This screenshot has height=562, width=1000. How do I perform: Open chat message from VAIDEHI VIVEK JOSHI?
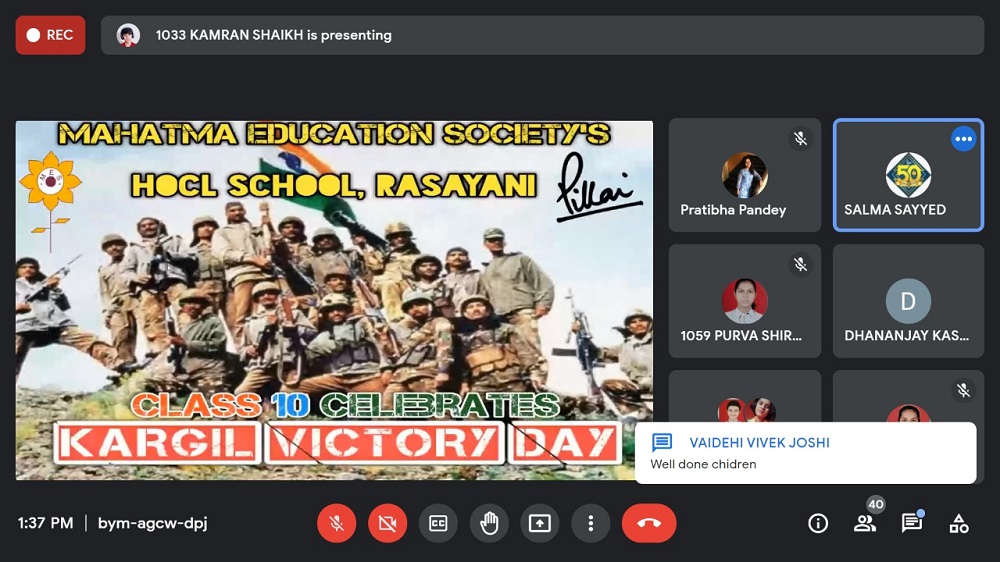coord(805,453)
